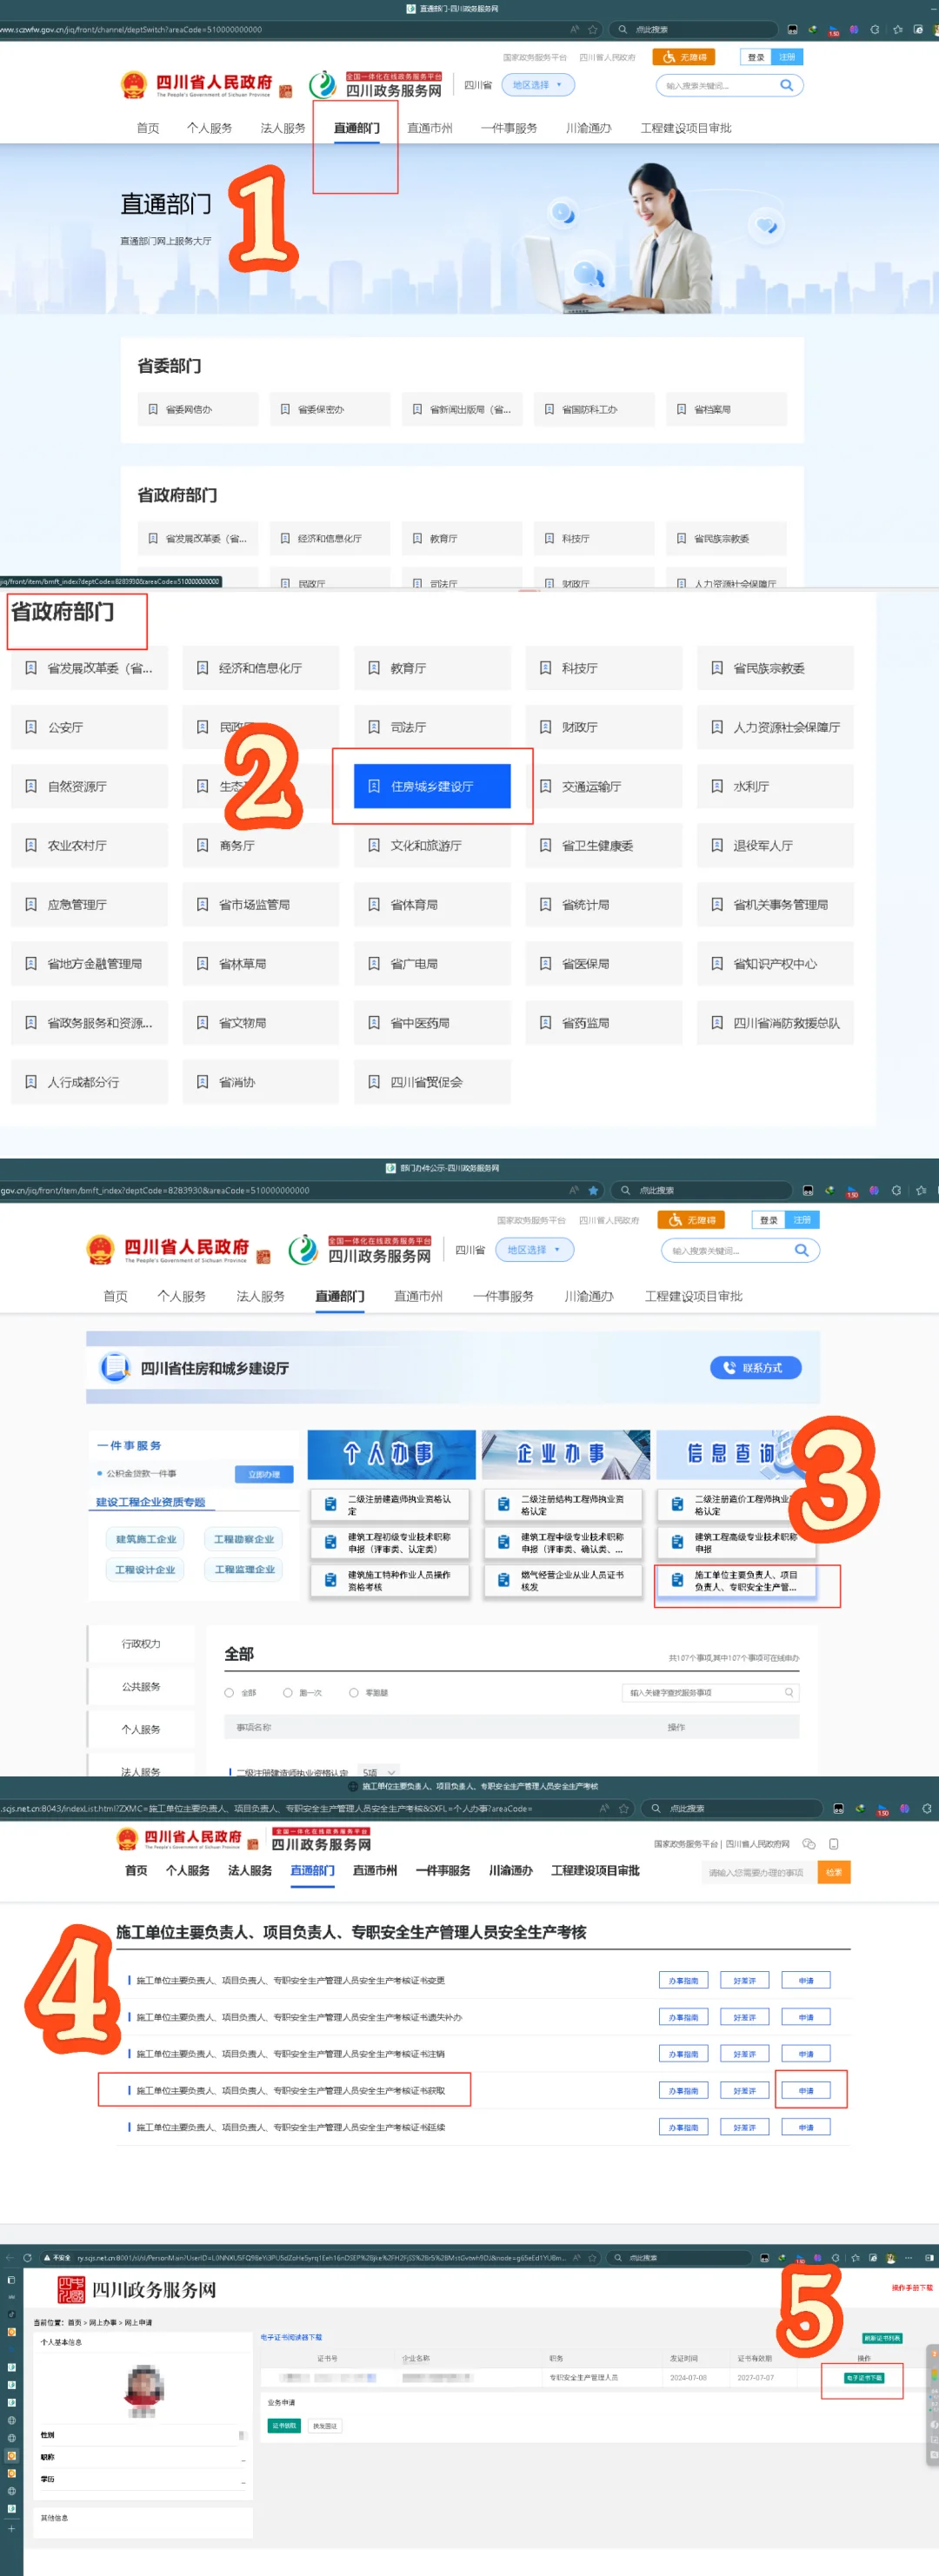
Task: Open the highlighted 住房城乡建设厅 department tile
Action: [x=432, y=786]
